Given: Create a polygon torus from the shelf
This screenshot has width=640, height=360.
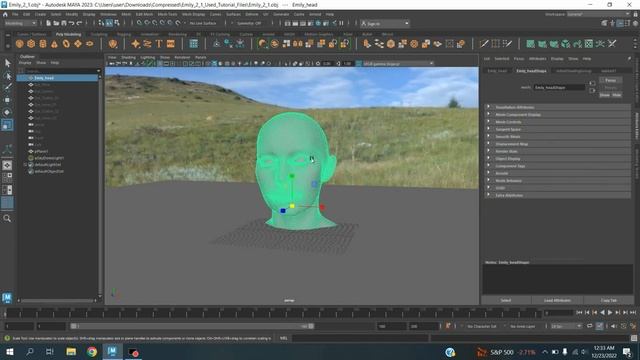Looking at the screenshot, I should point(66,44).
